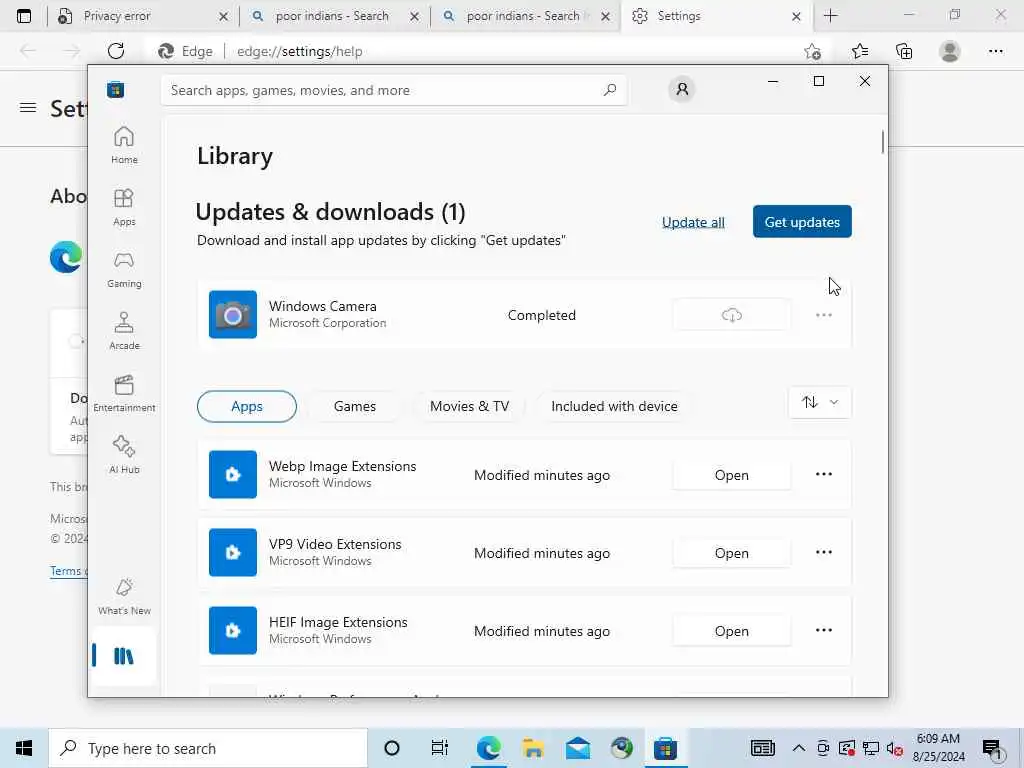Go to Gaming section in Store

[124, 269]
